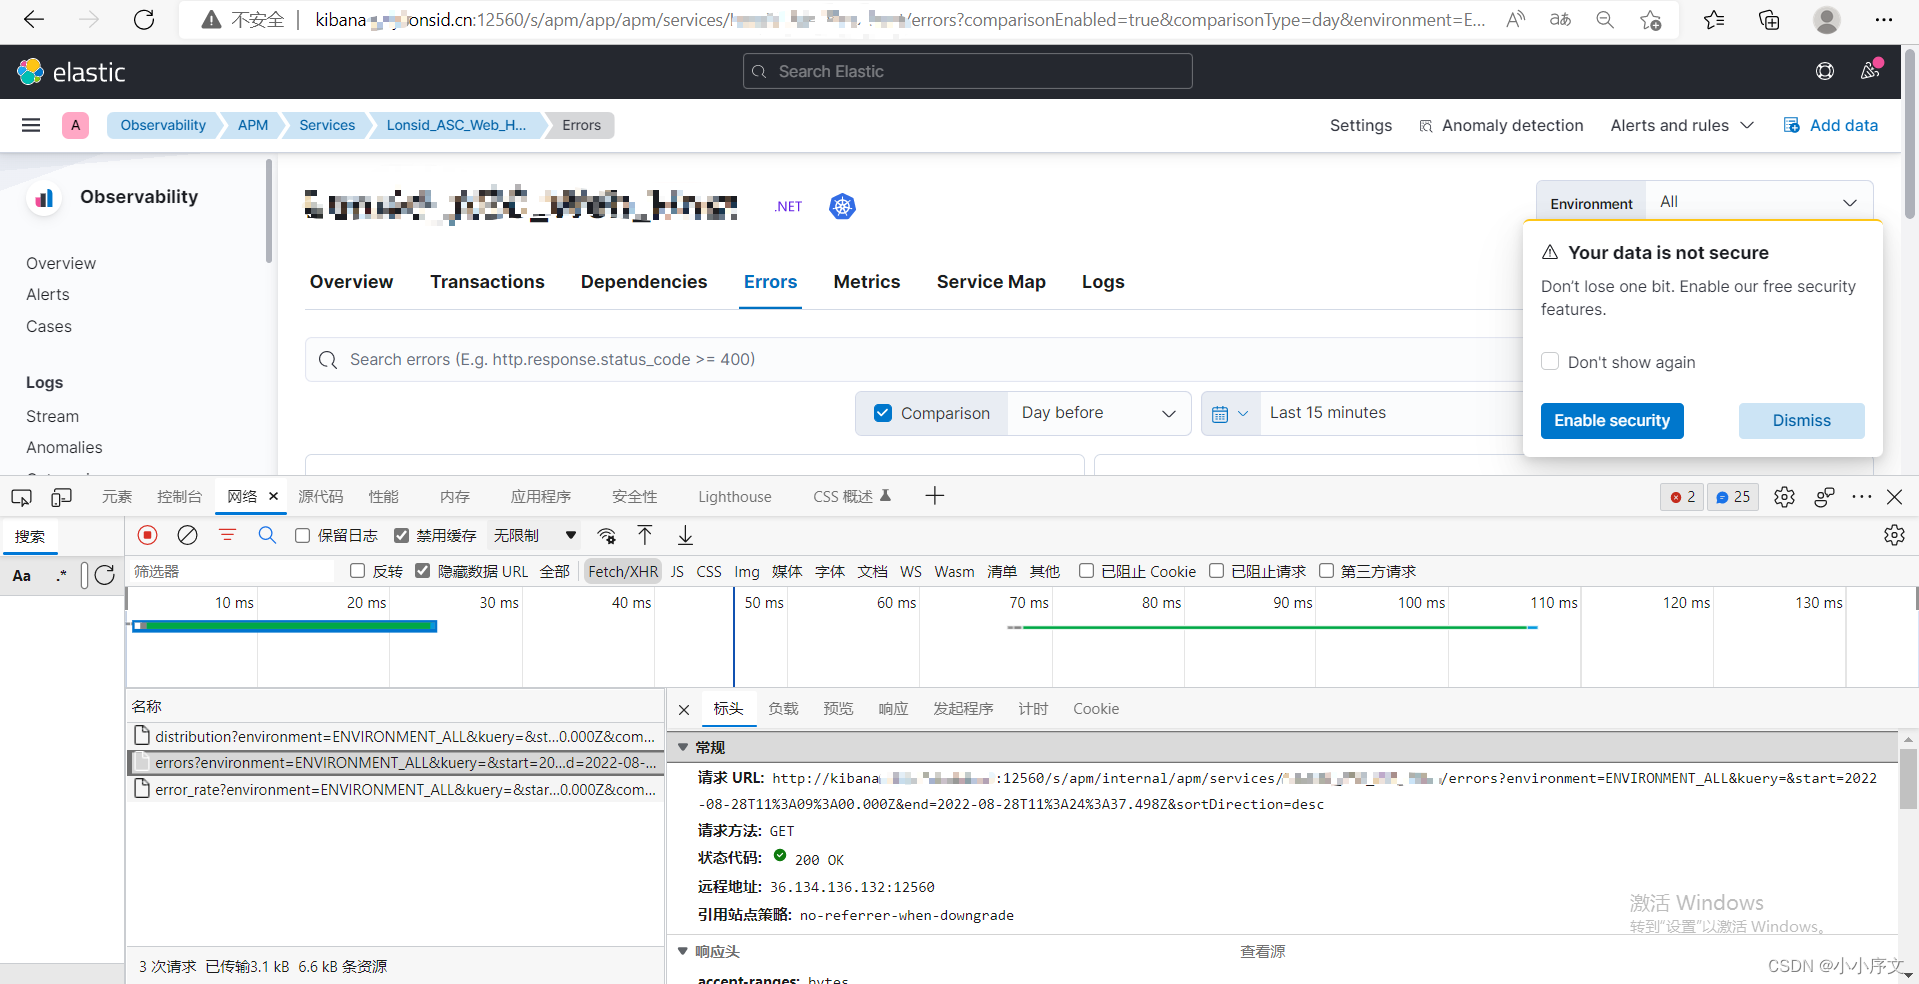Open browser profile avatar
Image resolution: width=1919 pixels, height=984 pixels.
1827,20
